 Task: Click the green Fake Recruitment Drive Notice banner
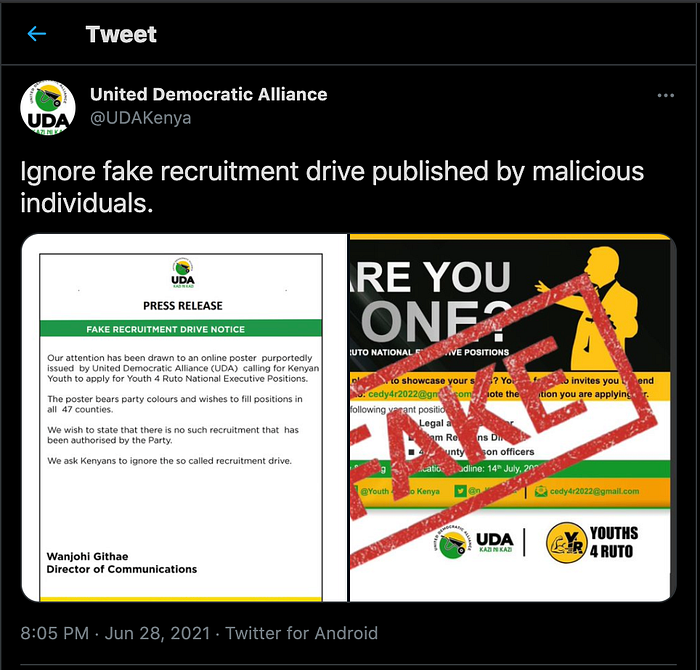coord(181,329)
